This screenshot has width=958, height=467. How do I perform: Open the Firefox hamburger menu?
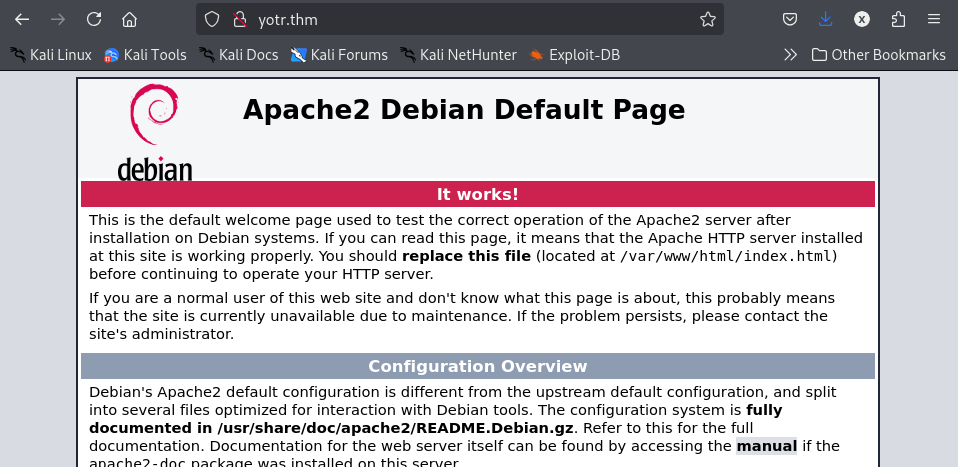[x=934, y=20]
